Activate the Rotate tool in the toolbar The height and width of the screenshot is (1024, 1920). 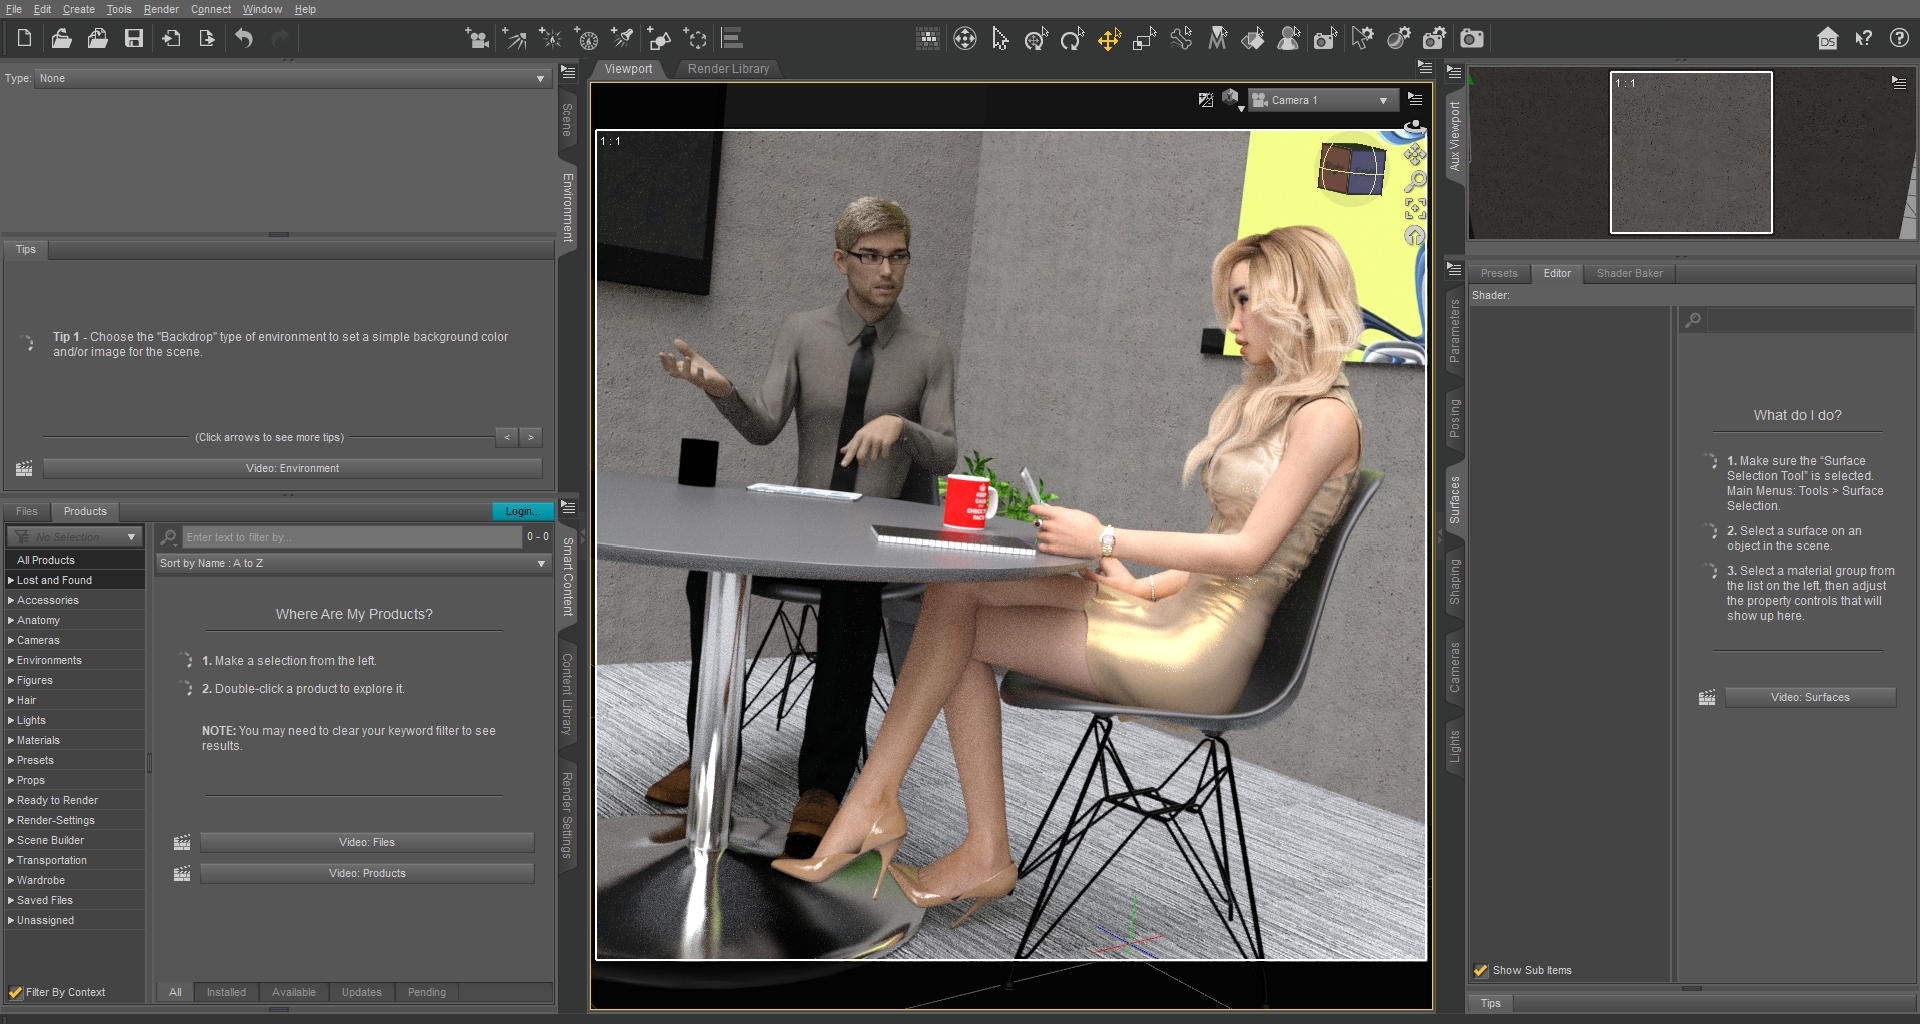pos(1072,39)
